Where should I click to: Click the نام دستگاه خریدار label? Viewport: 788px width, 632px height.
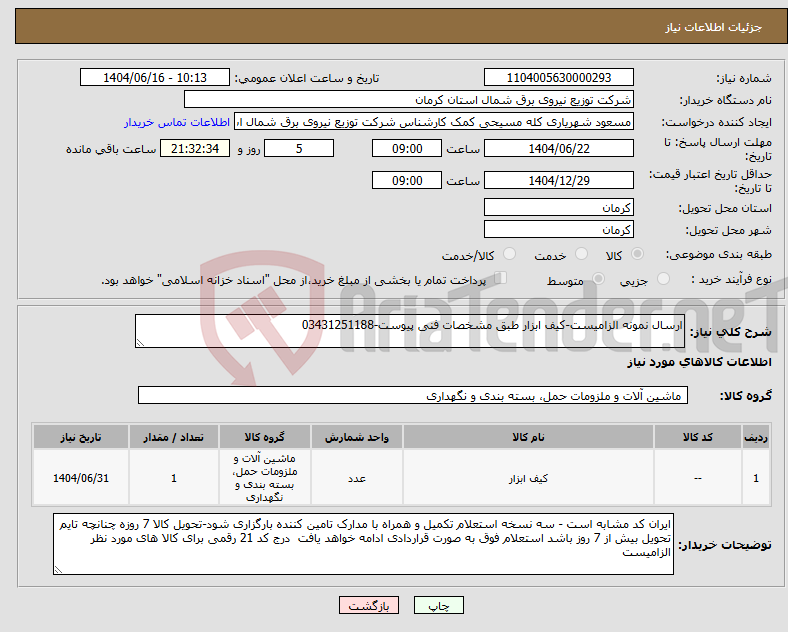coord(726,100)
